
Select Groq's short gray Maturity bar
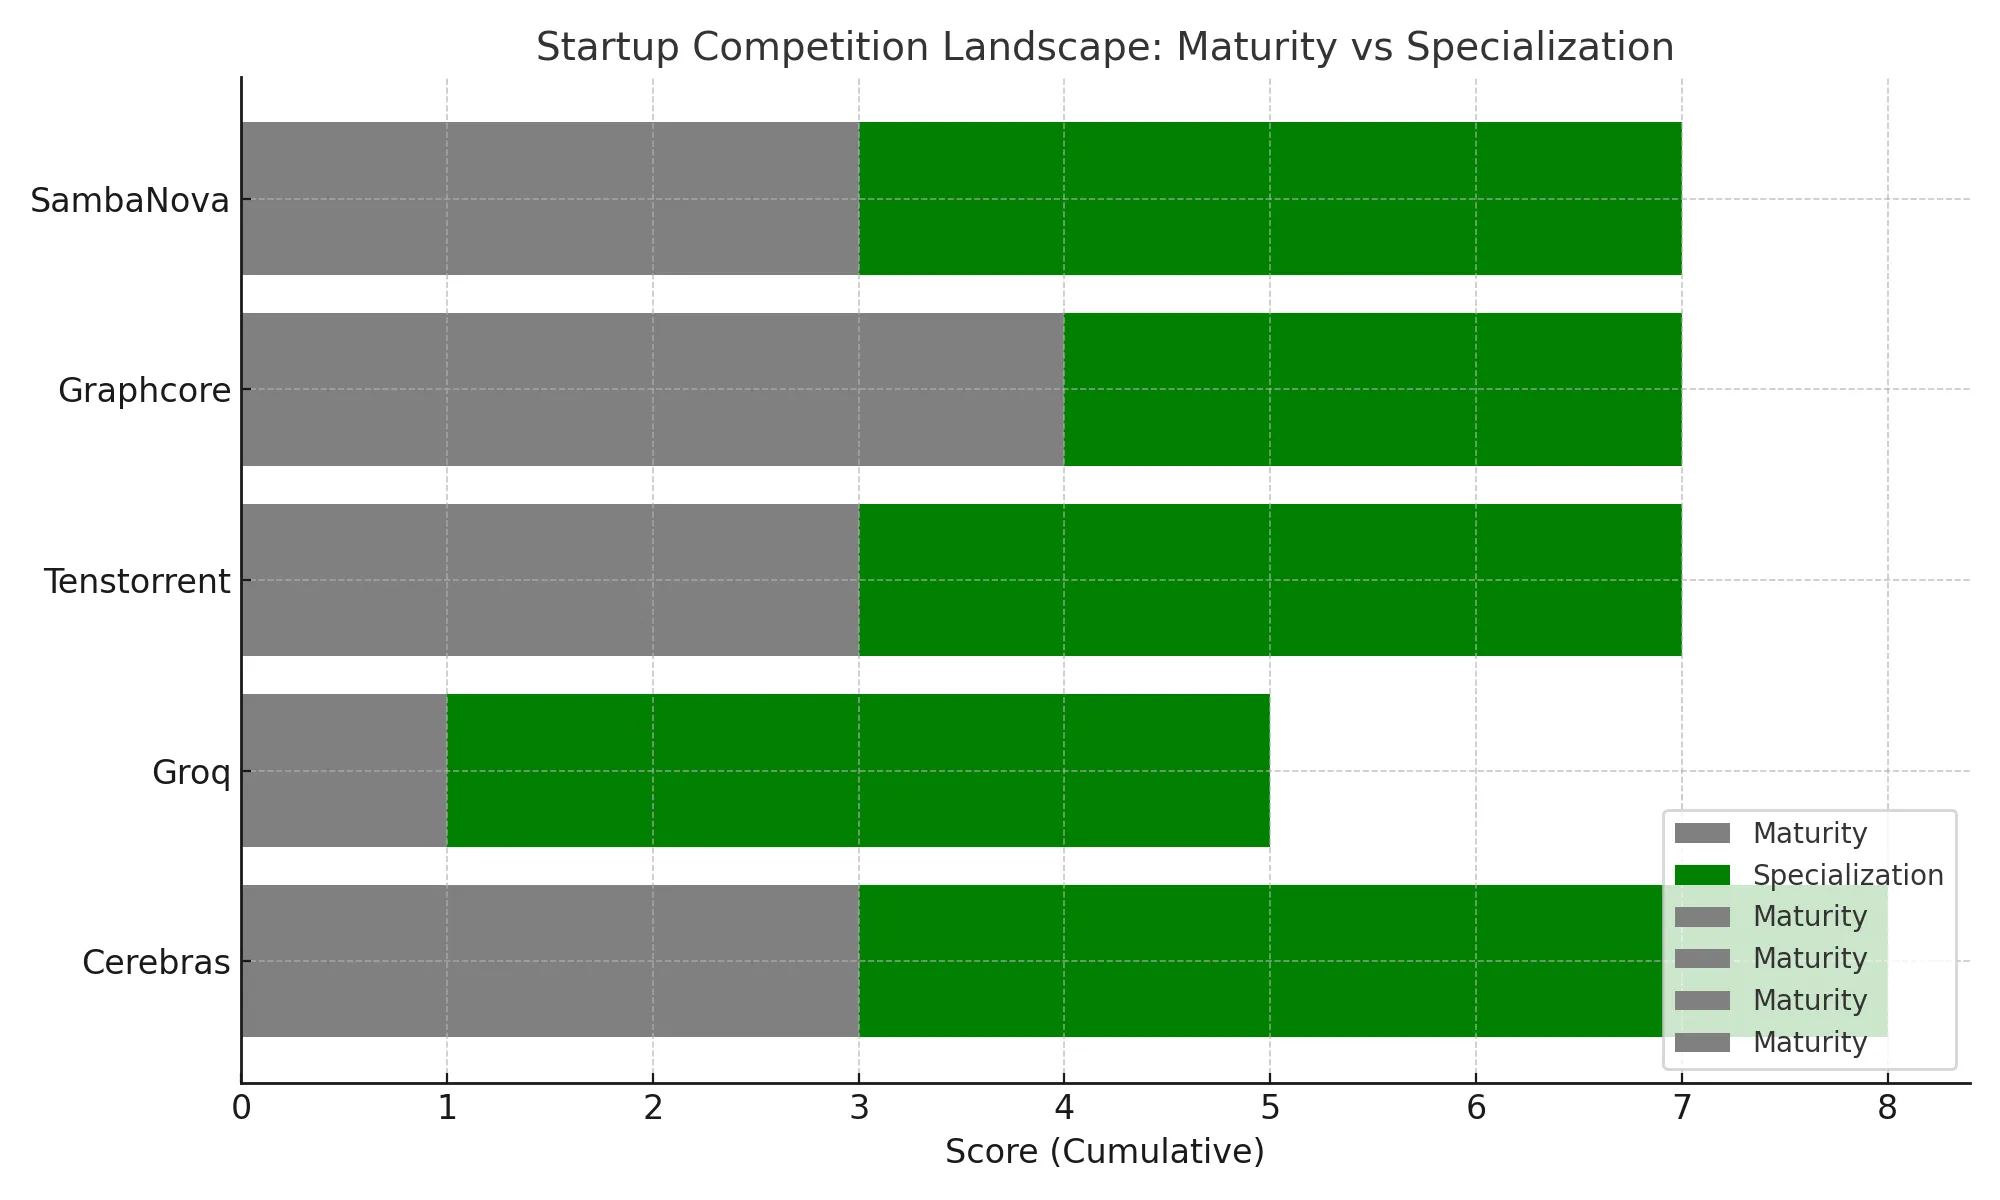[x=344, y=770]
